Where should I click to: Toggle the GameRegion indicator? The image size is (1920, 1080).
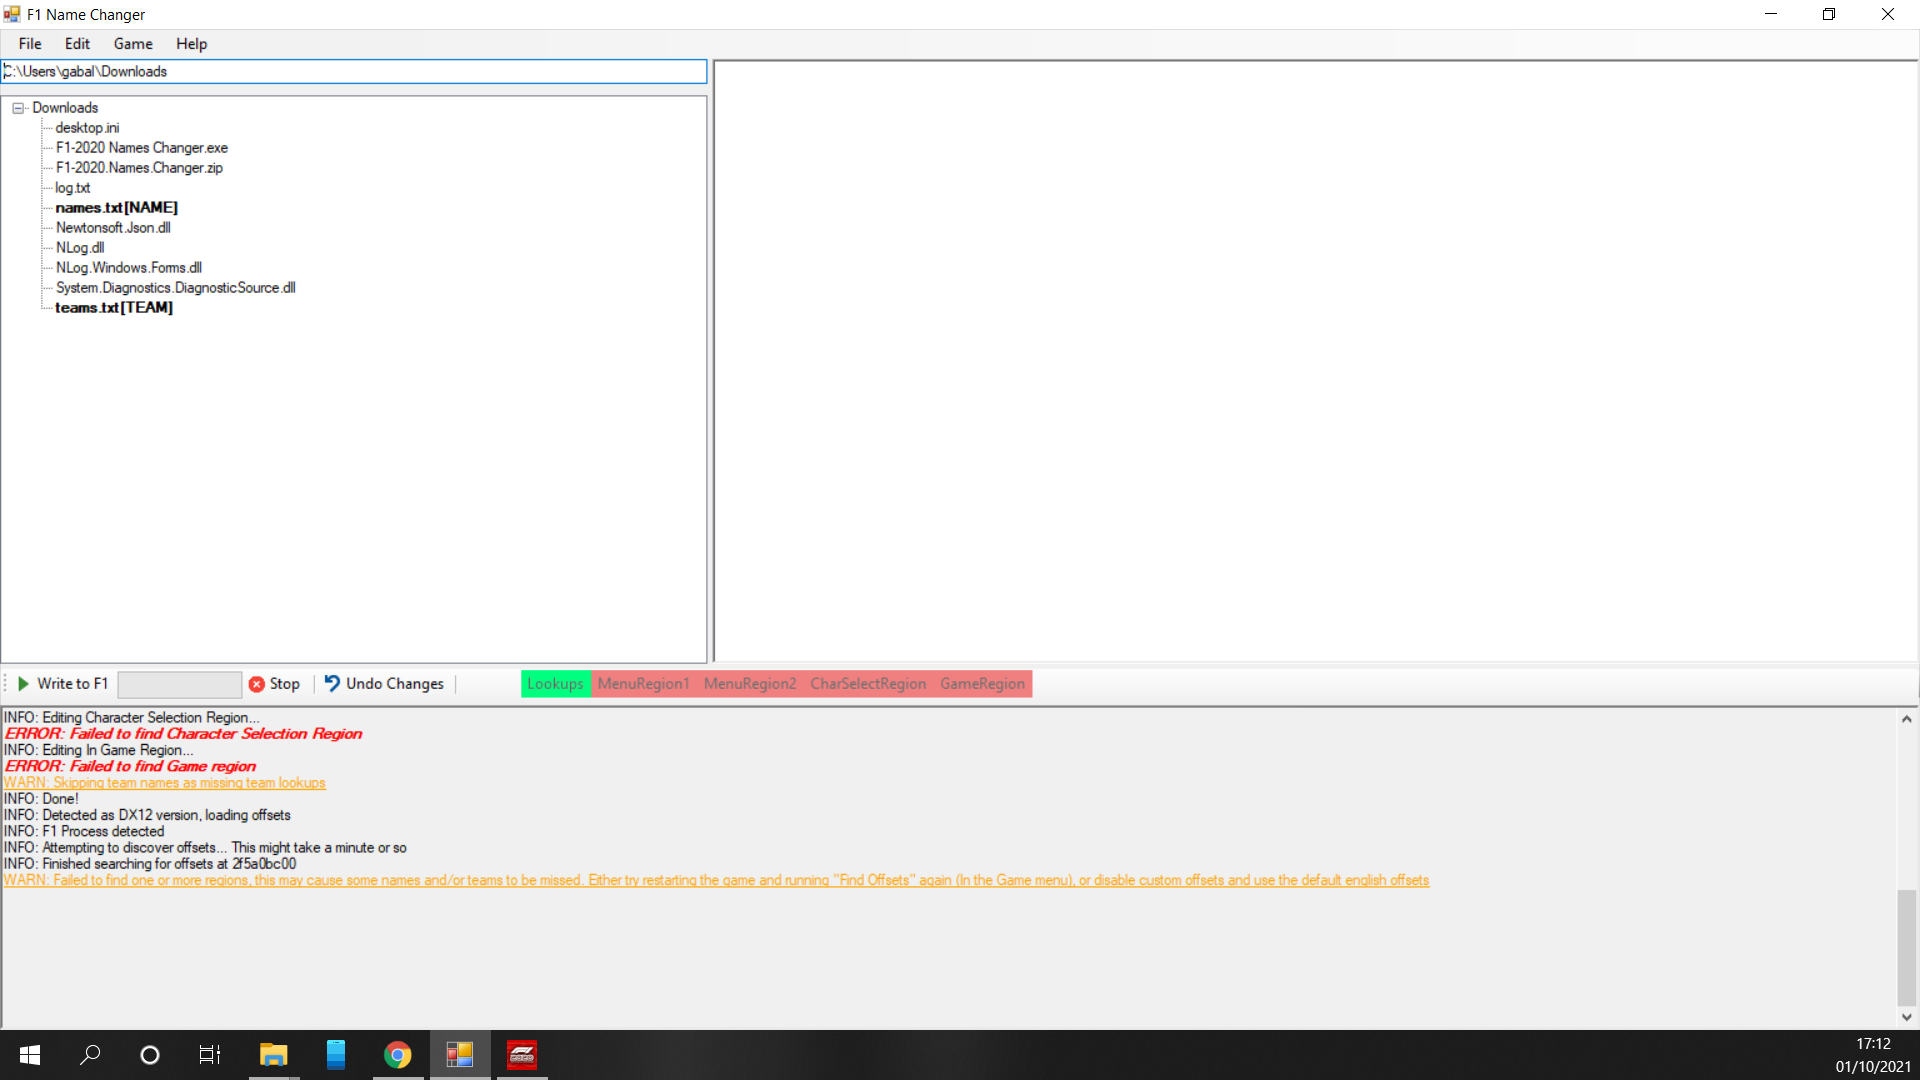(x=982, y=684)
